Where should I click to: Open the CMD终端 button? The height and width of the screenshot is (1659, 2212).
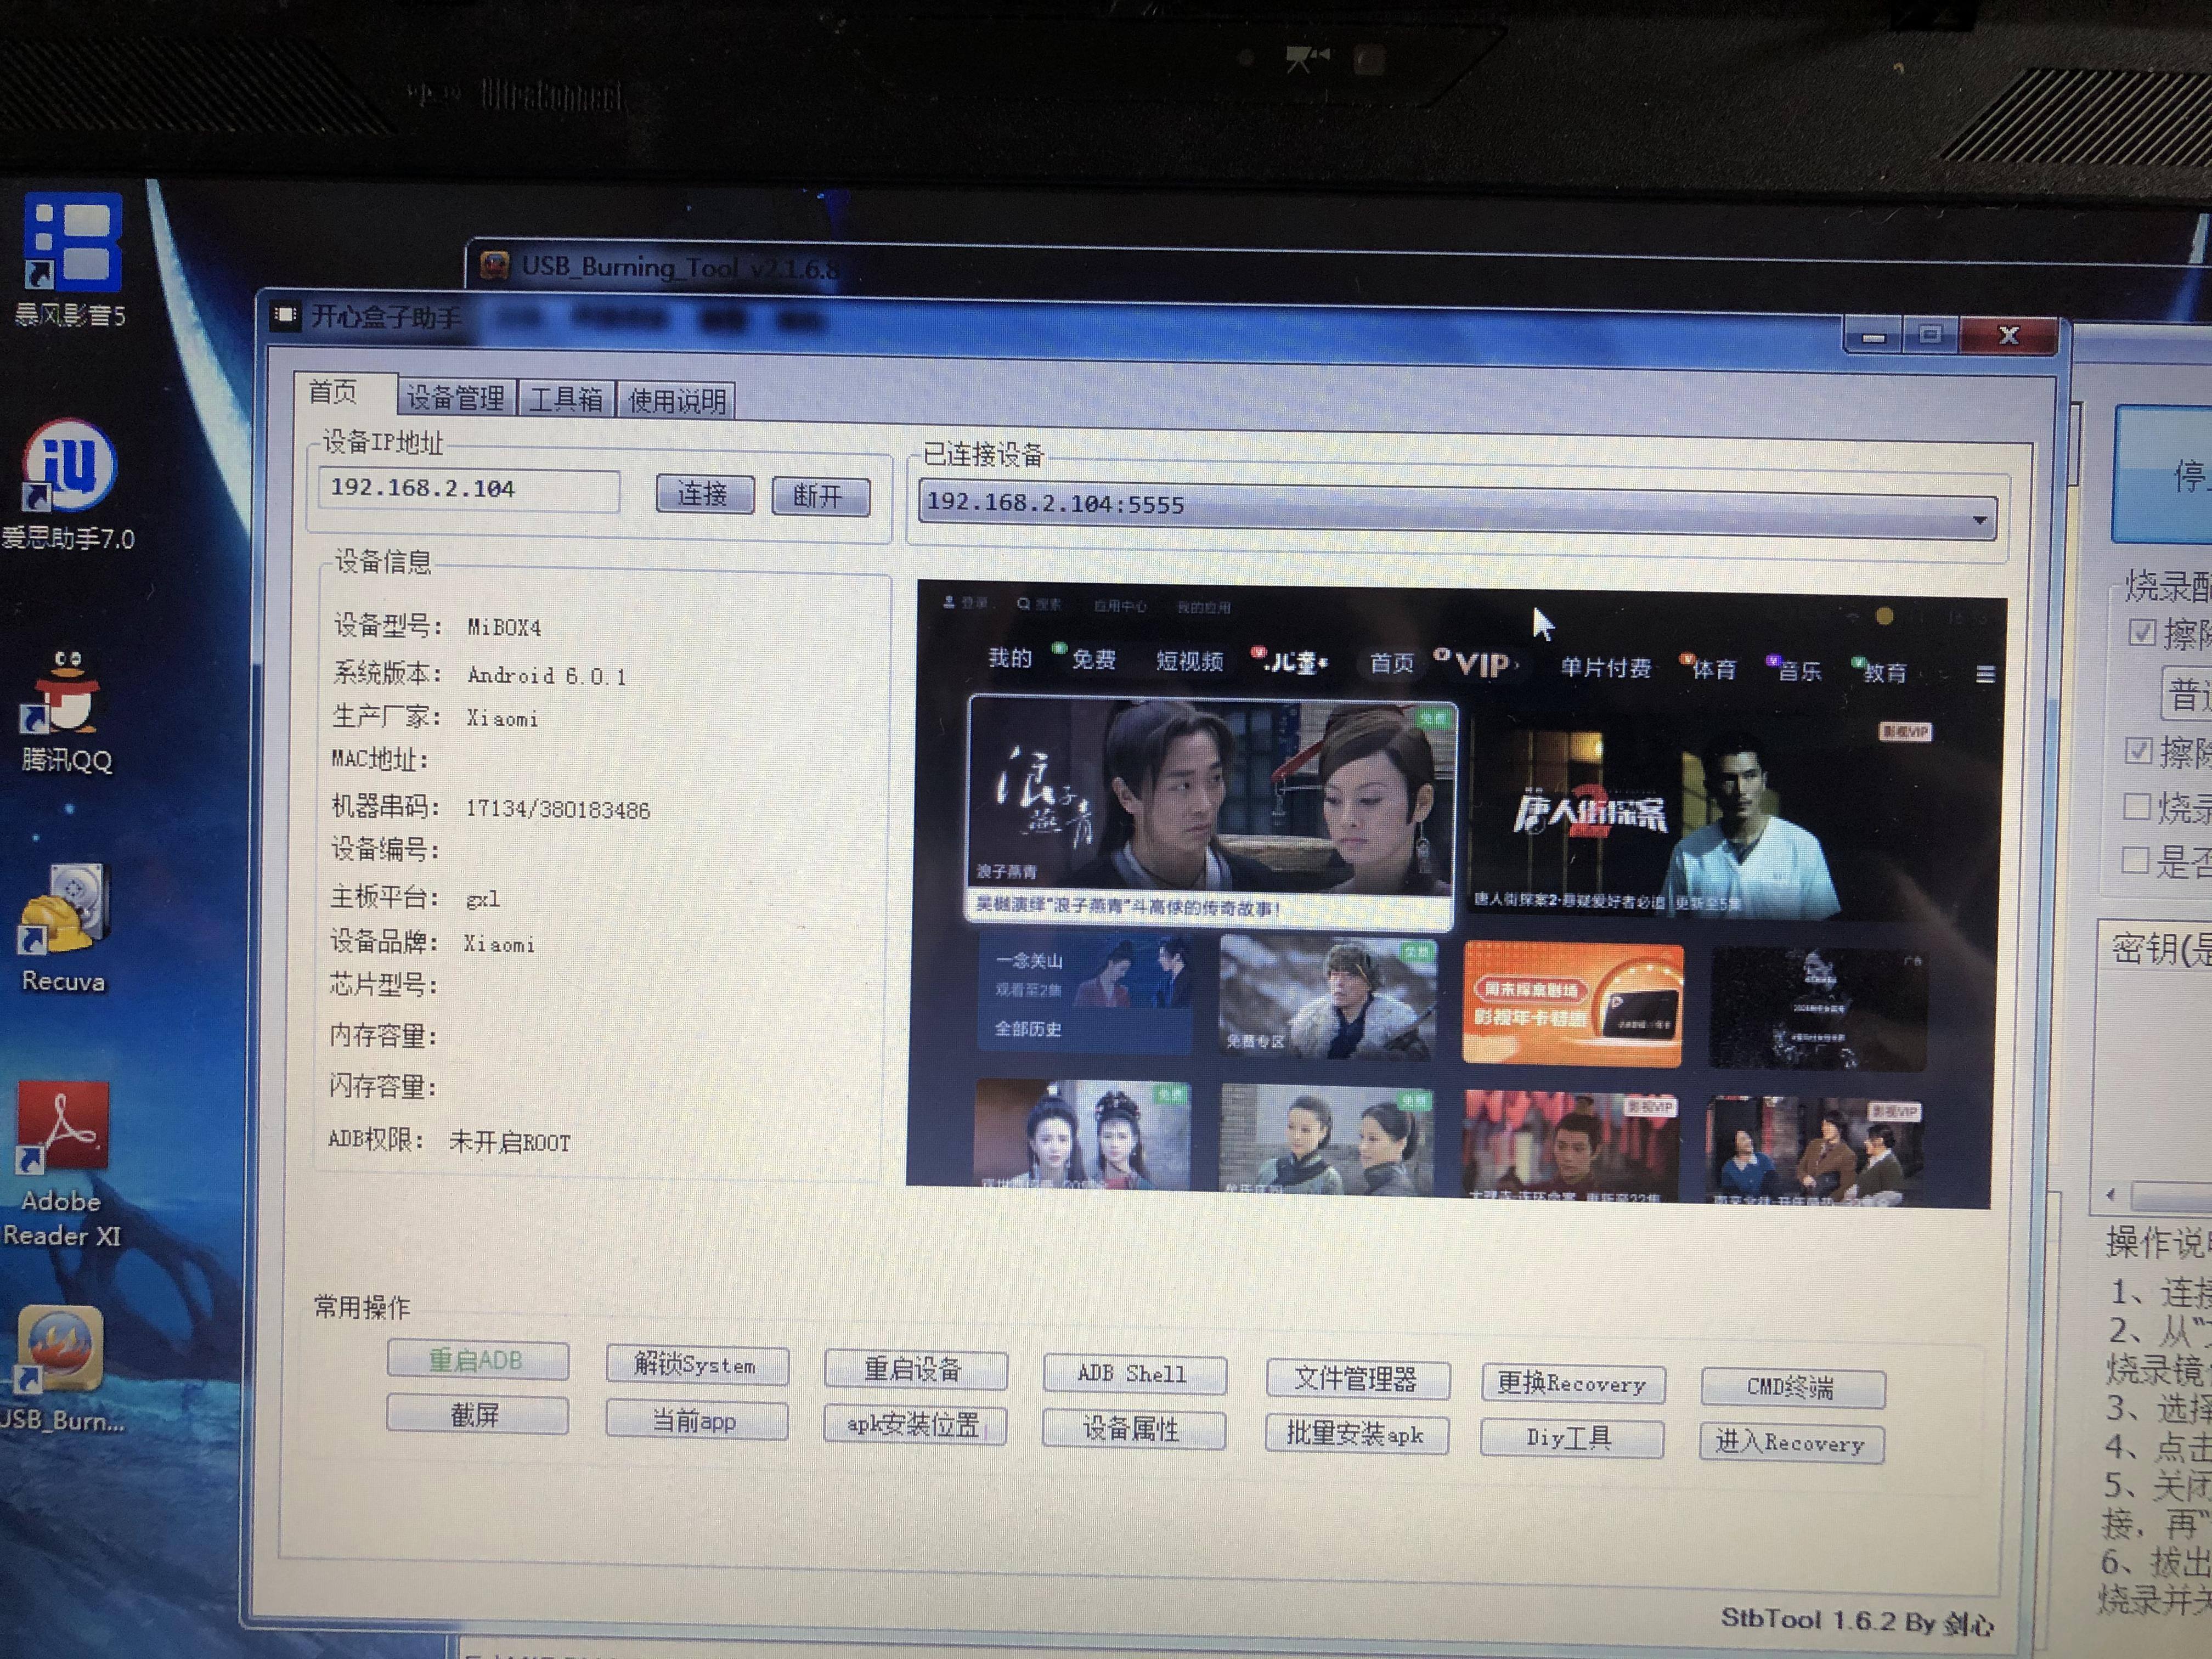point(1793,1387)
